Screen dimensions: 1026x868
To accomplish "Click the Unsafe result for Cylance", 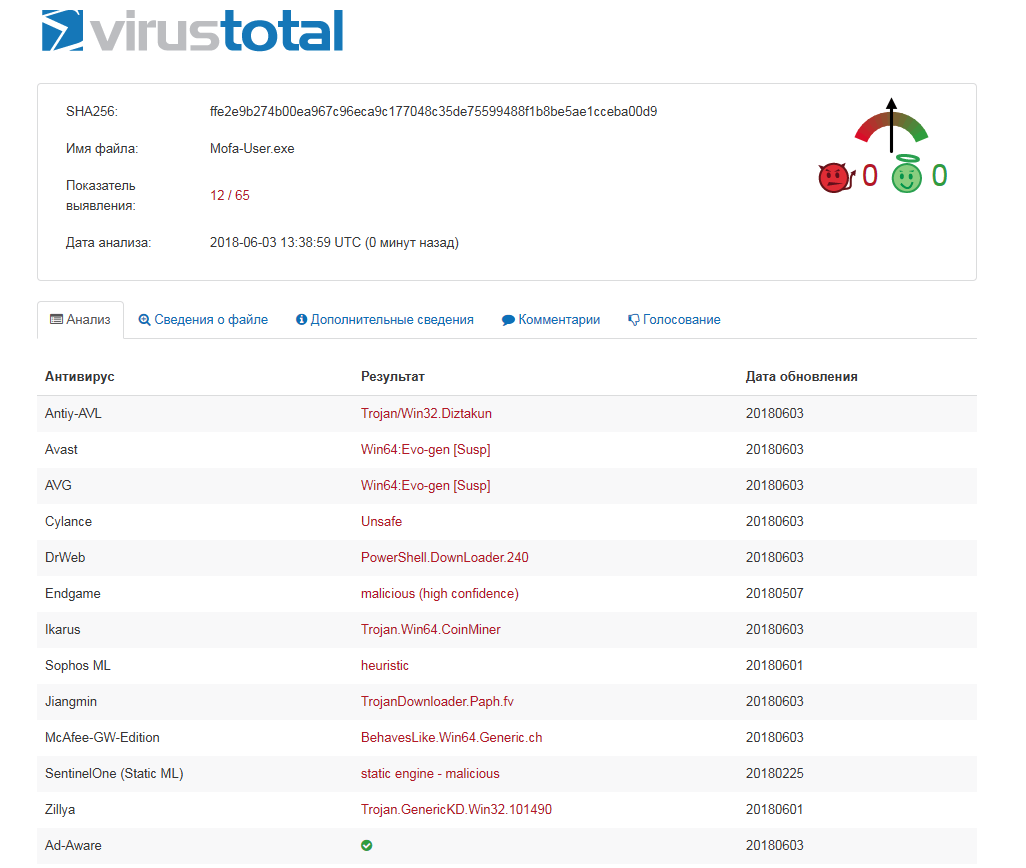I will 381,521.
